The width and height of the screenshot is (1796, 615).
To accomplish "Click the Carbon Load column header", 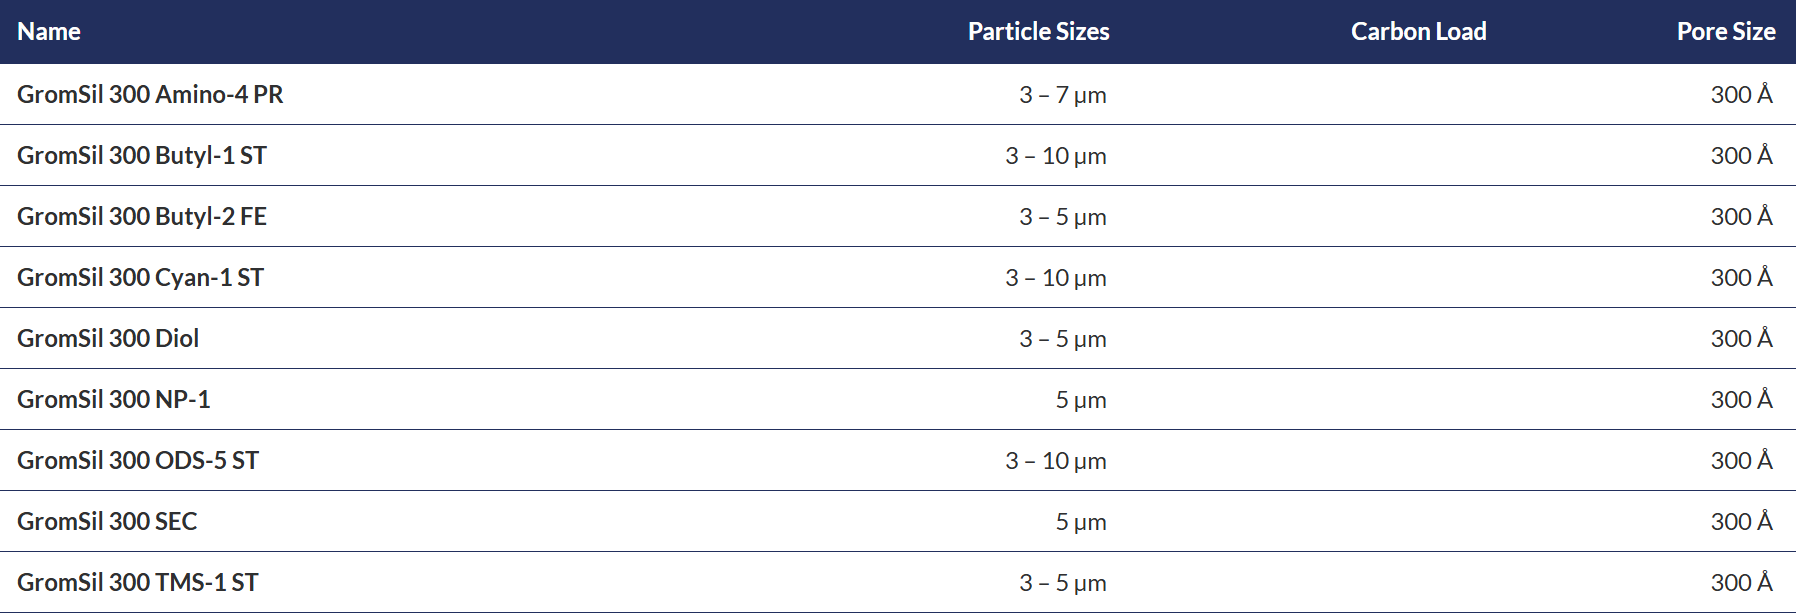I will 1418,31.
